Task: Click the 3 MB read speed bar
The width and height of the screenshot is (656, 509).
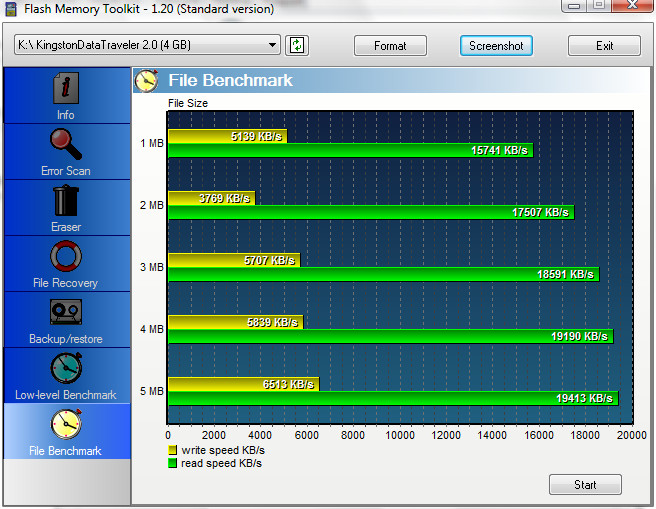Action: tap(382, 274)
